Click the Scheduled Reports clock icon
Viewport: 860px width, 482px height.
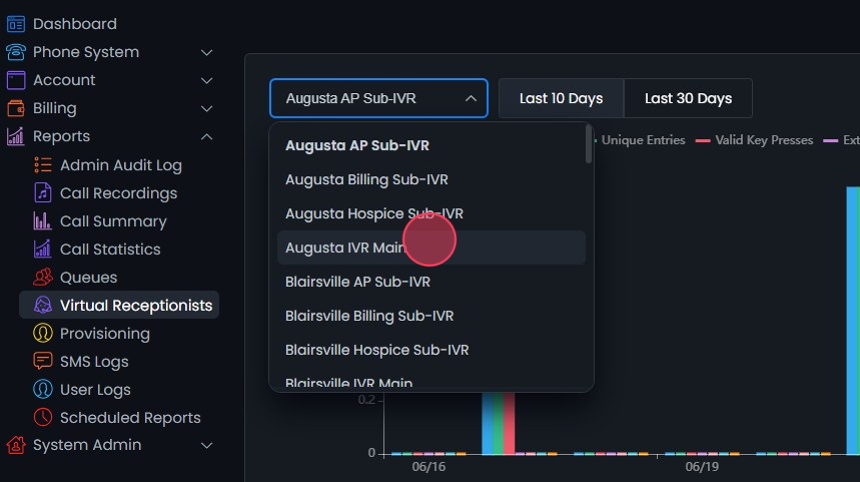coord(43,417)
